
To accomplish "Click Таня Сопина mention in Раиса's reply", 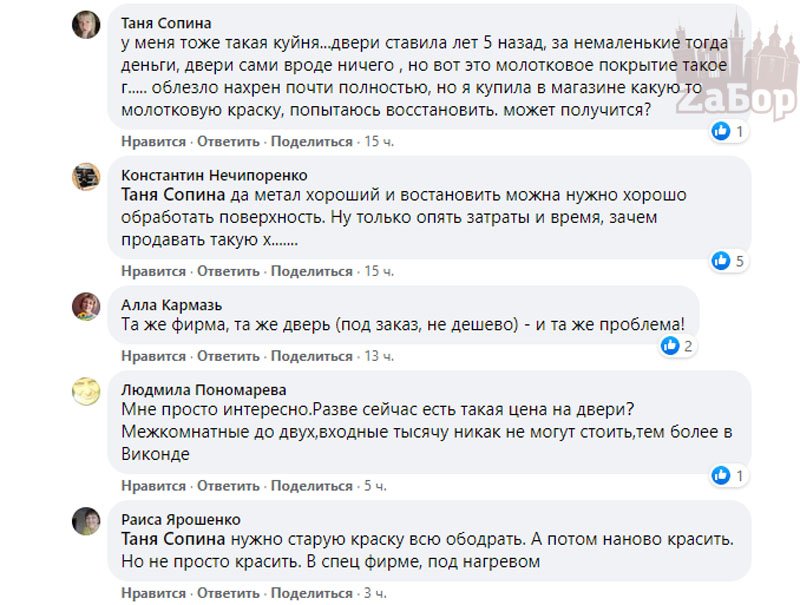I will [172, 540].
